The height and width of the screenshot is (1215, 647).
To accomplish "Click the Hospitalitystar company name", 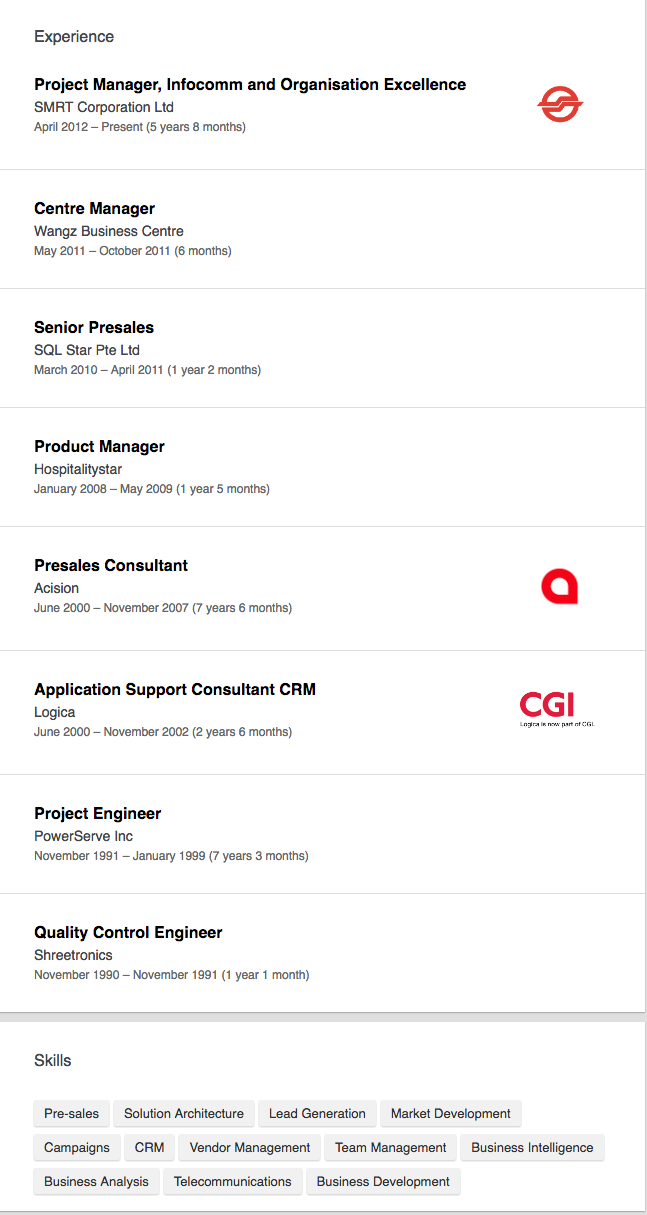I will coord(78,469).
